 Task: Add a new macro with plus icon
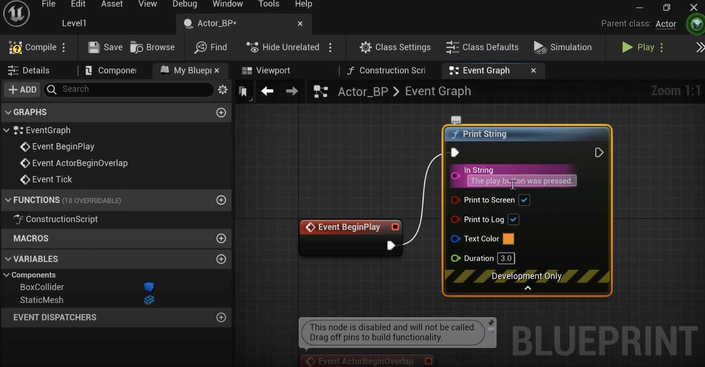[x=221, y=238]
